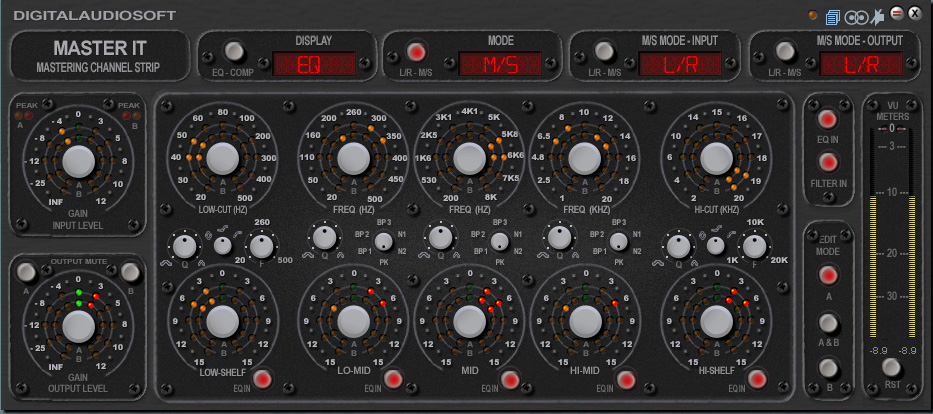Close the Master It plugin window
Viewport: 933px width, 414px height.
[914, 12]
